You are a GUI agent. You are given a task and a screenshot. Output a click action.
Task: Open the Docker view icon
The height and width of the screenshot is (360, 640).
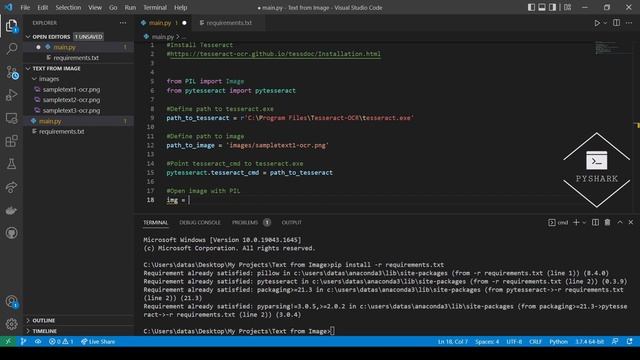[x=11, y=210]
